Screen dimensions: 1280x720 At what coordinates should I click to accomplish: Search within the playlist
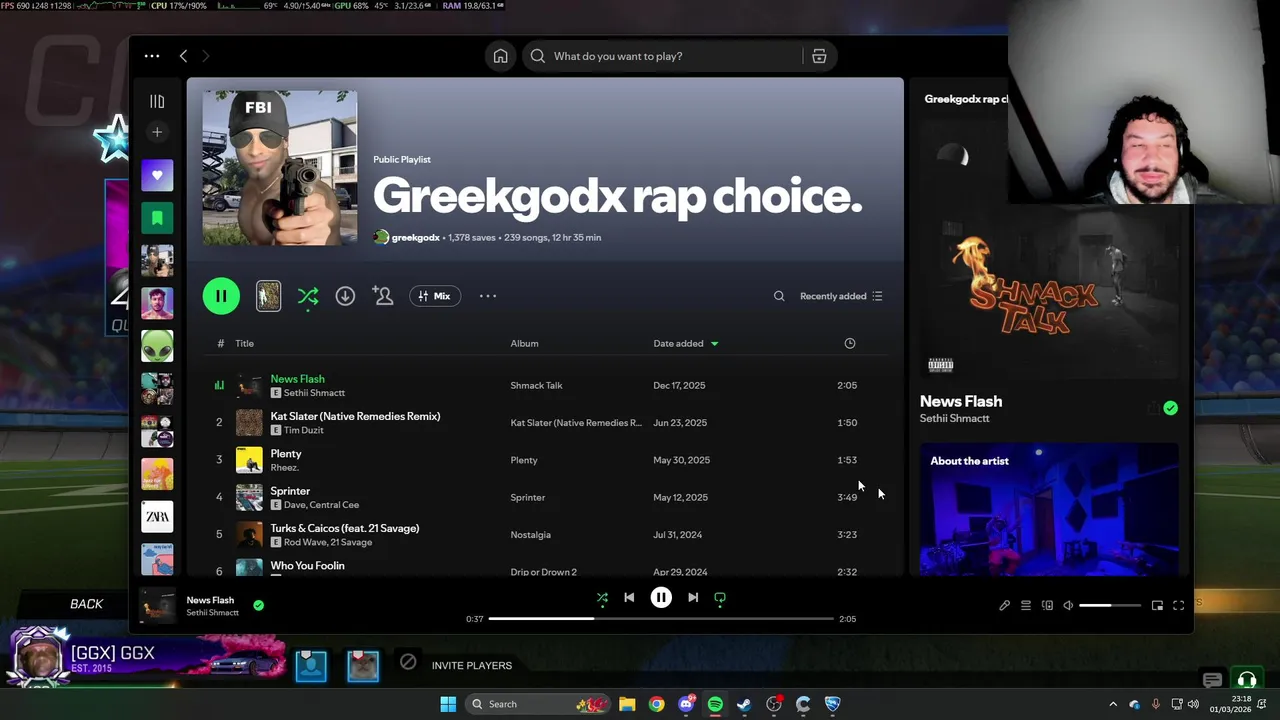click(779, 296)
